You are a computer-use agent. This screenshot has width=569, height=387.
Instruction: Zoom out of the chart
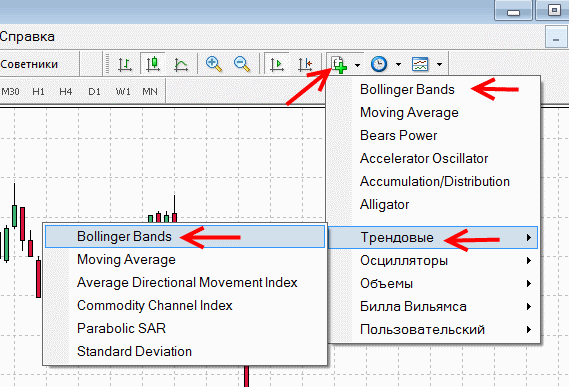pos(242,64)
